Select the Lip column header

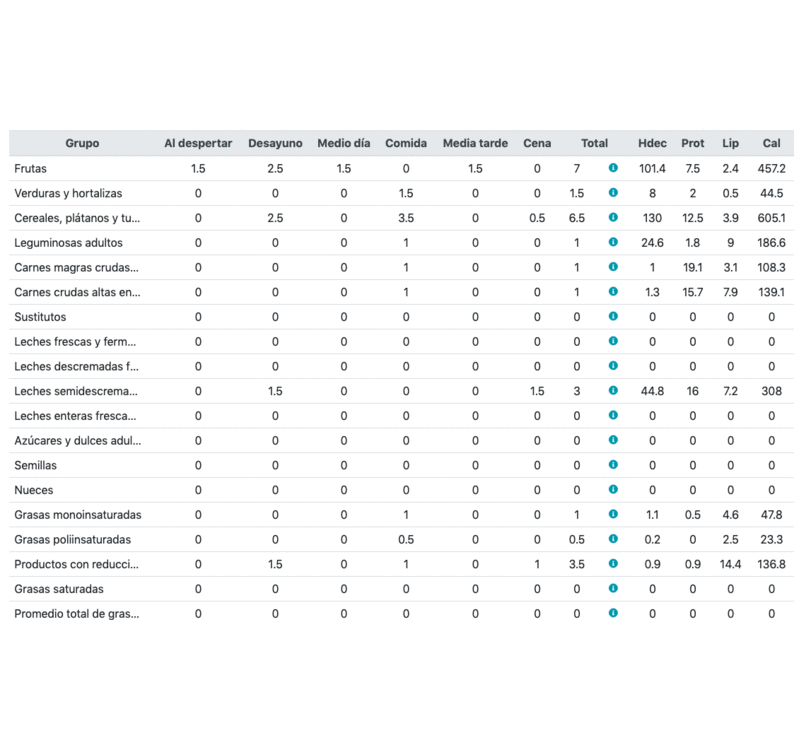click(x=730, y=143)
